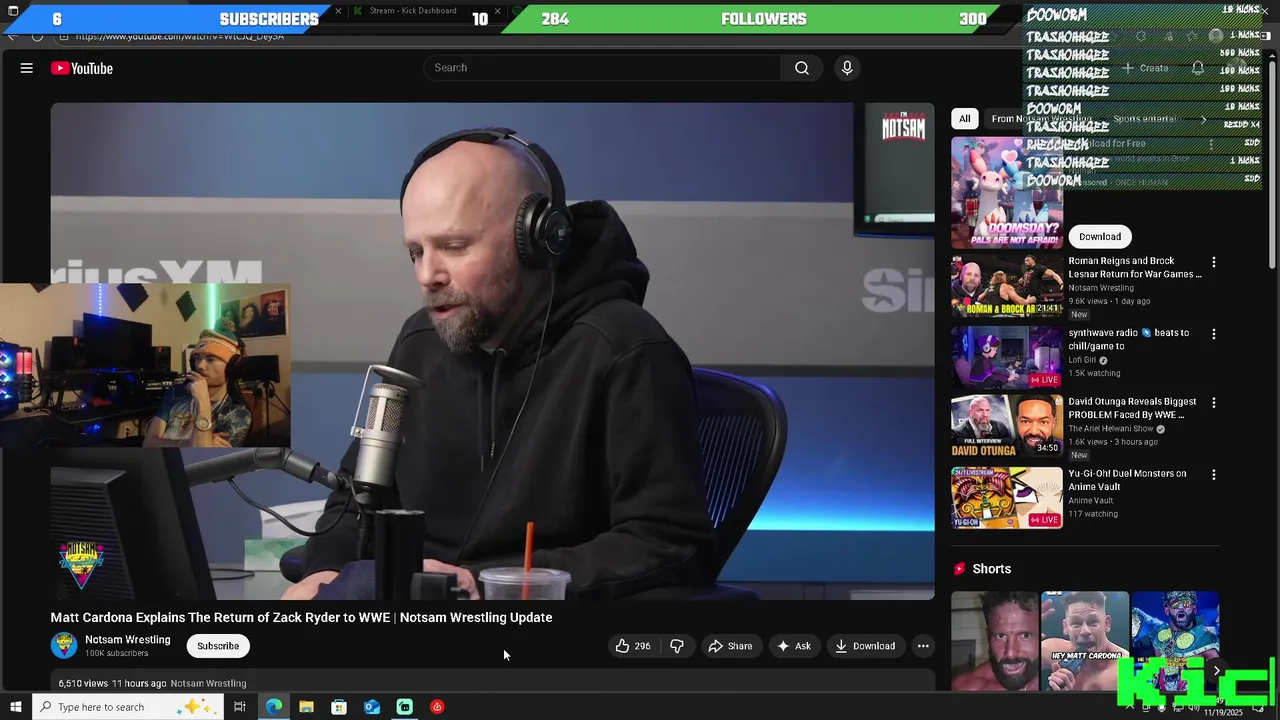Click the browser address bar URL
Image resolution: width=1280 pixels, height=720 pixels.
point(180,36)
